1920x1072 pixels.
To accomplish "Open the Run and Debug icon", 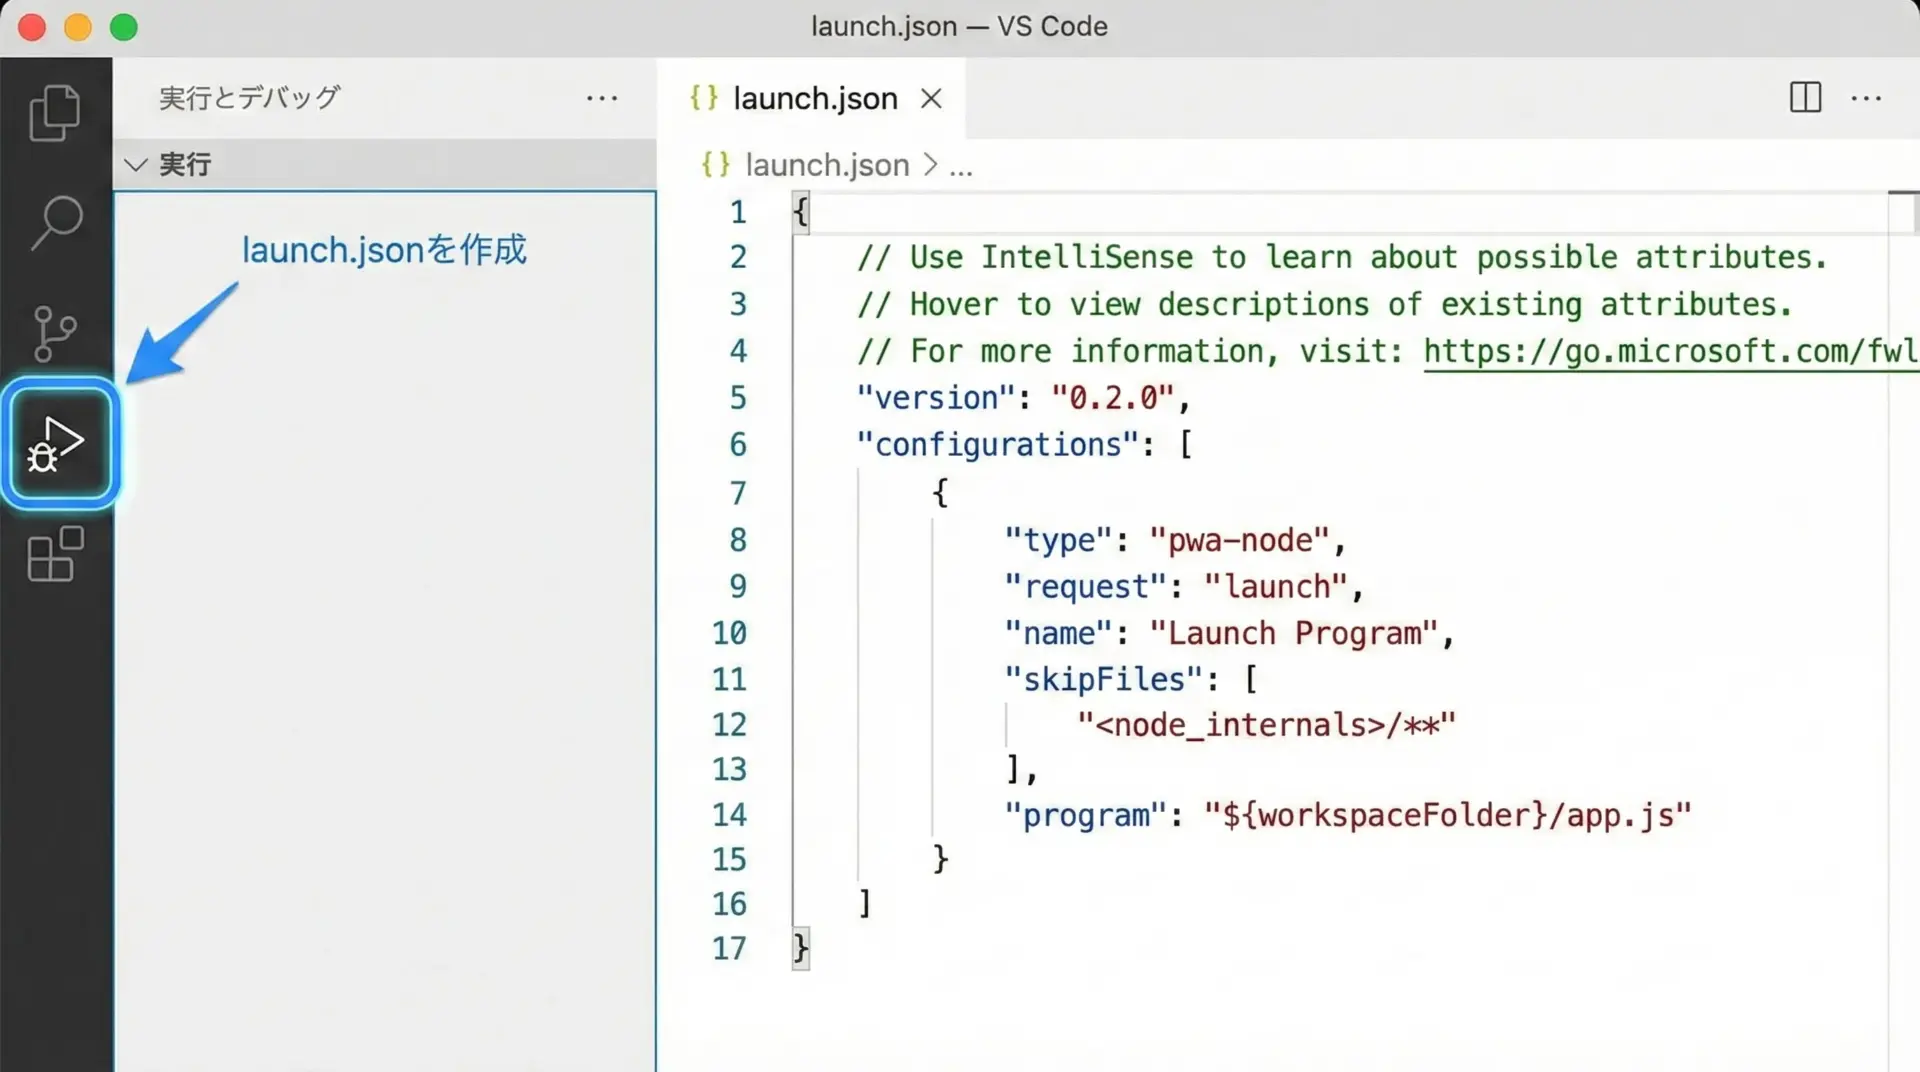I will point(59,443).
